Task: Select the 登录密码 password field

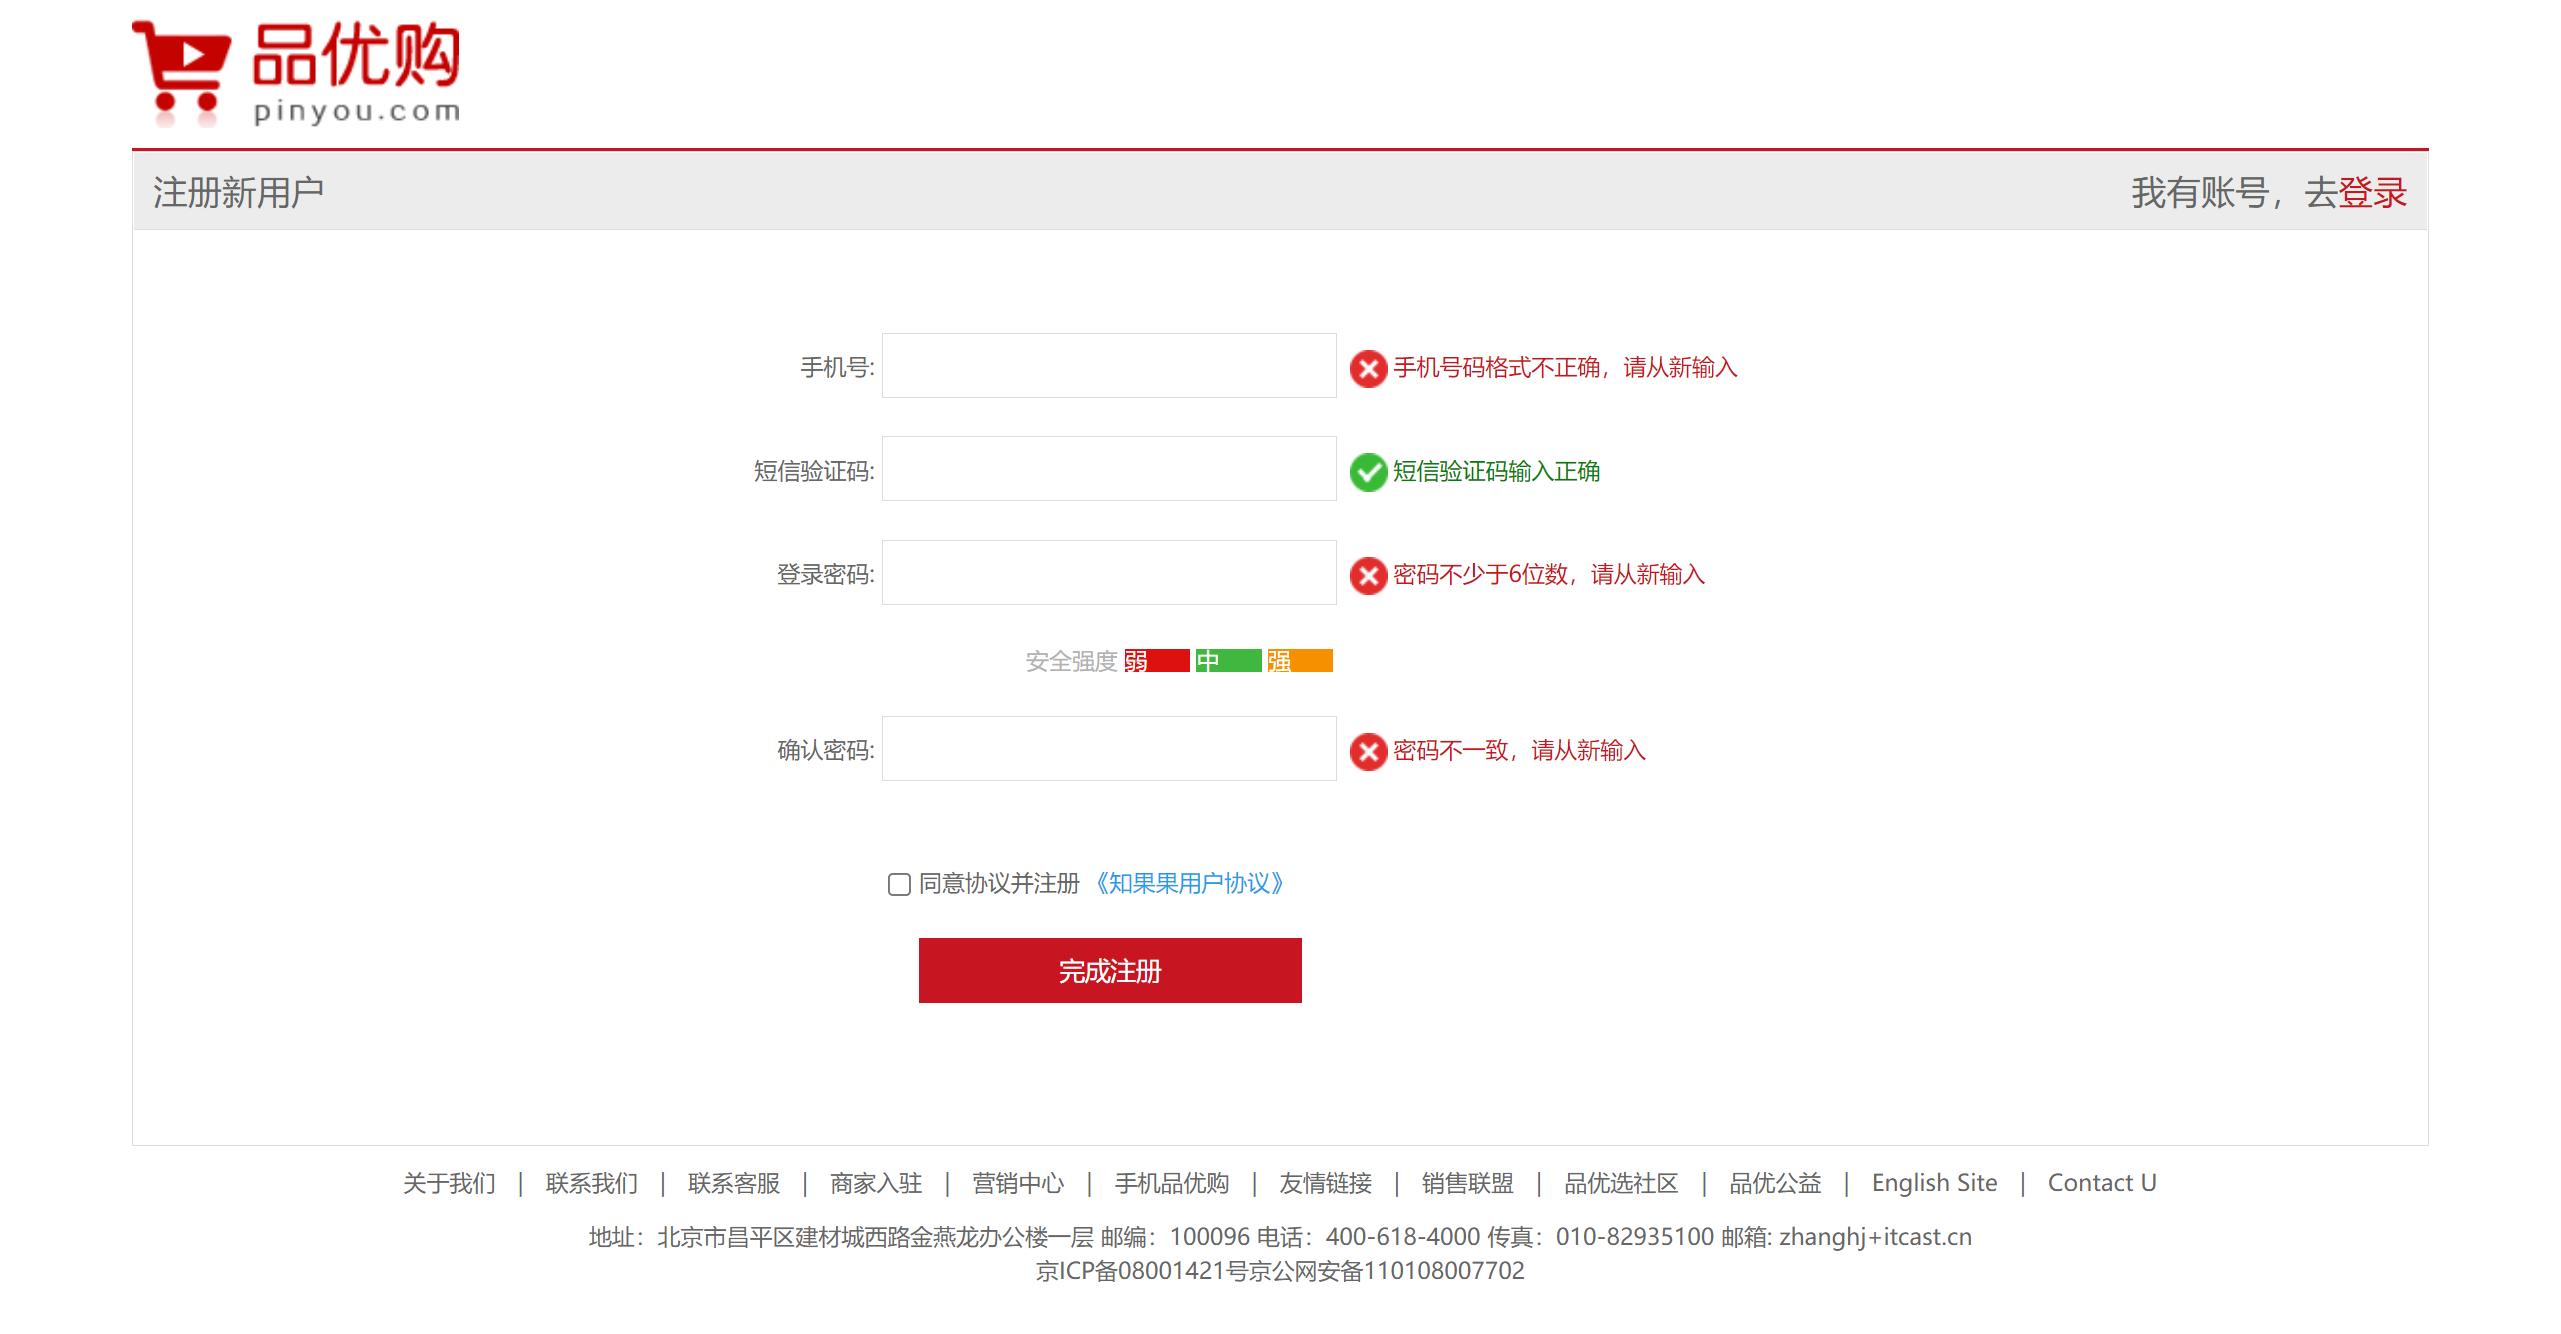Action: (1108, 573)
